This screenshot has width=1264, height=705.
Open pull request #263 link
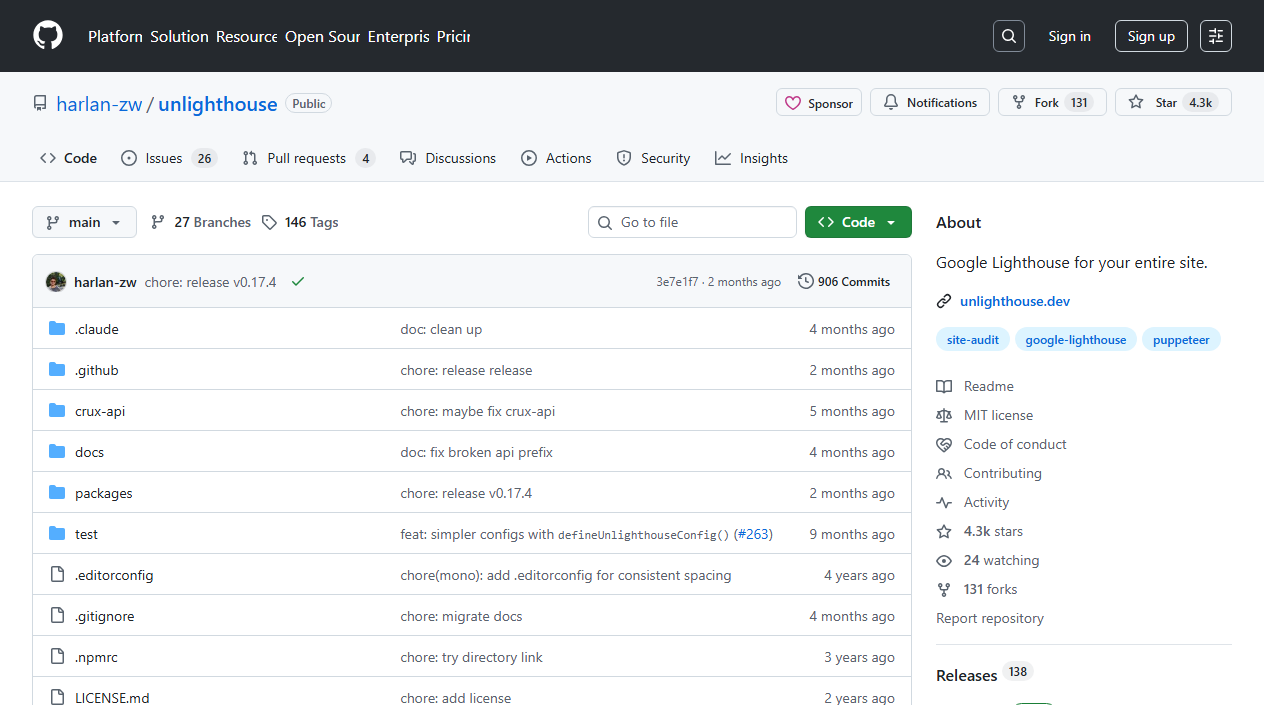(754, 534)
